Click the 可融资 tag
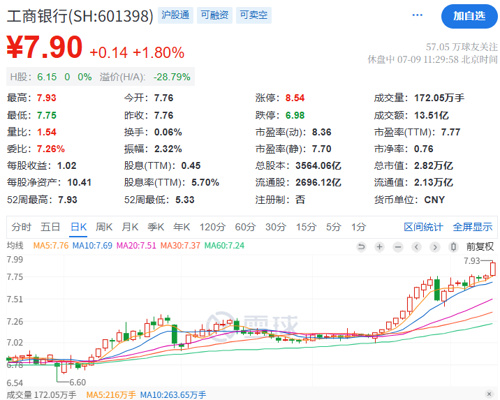This screenshot has width=500, height=400. point(215,15)
